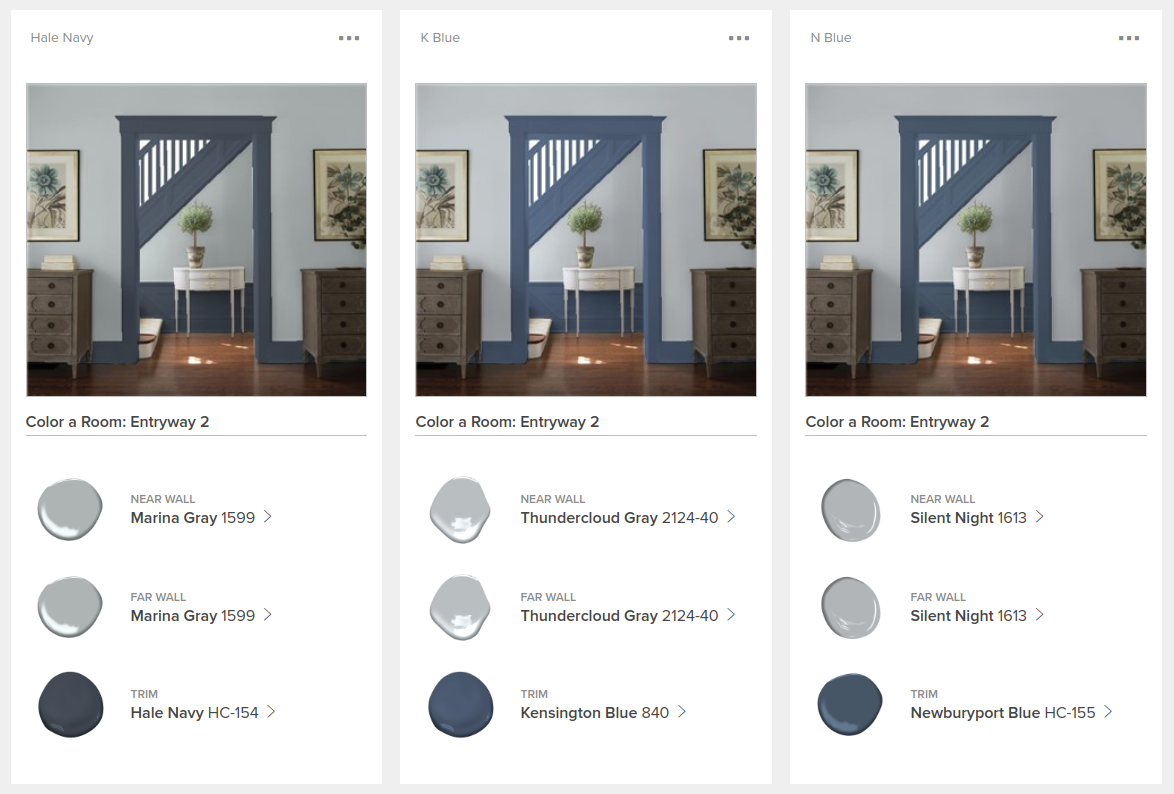Viewport: 1174px width, 794px height.
Task: Open the Thundercloud Gray 2124-40 far wall link
Action: click(x=619, y=616)
